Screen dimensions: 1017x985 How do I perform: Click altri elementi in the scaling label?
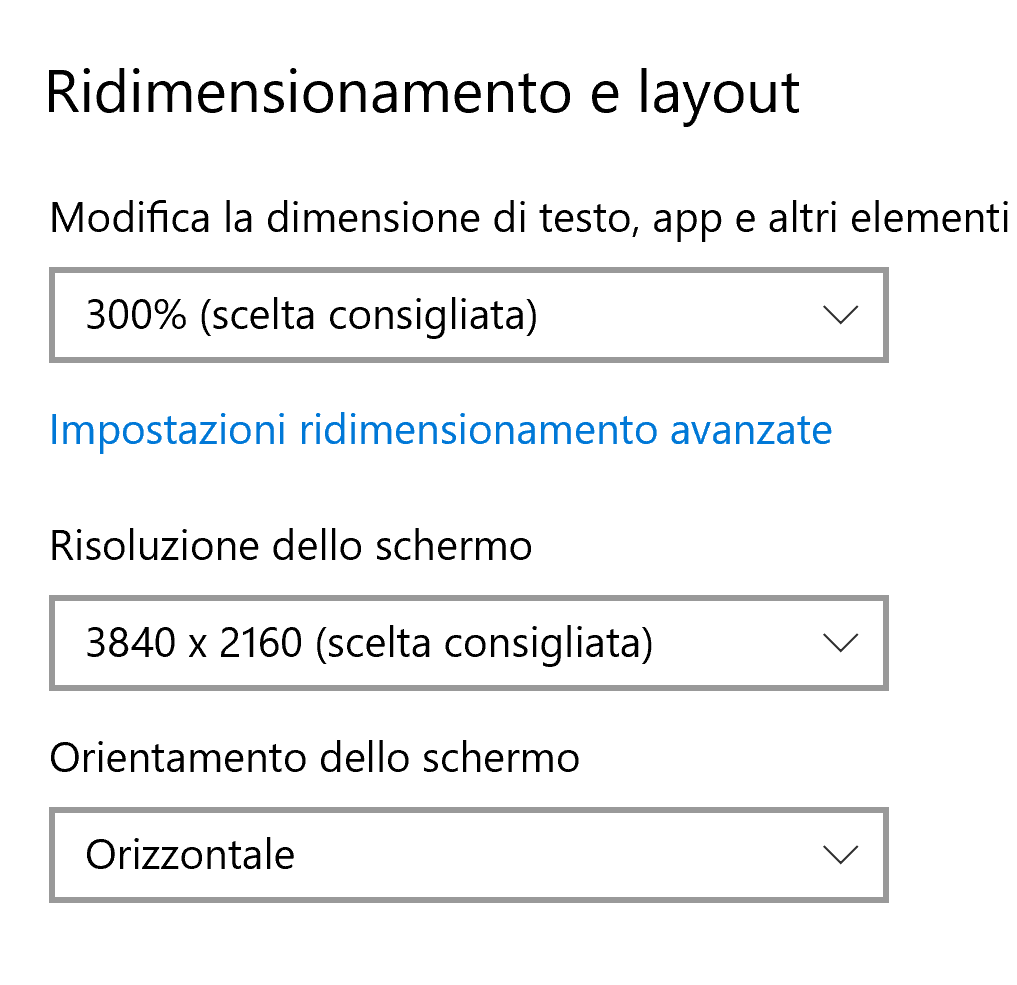[x=888, y=218]
